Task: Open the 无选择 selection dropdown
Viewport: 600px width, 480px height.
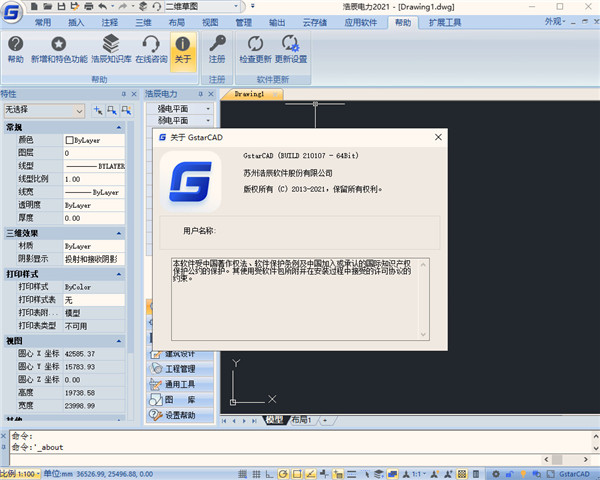Action: click(79, 111)
